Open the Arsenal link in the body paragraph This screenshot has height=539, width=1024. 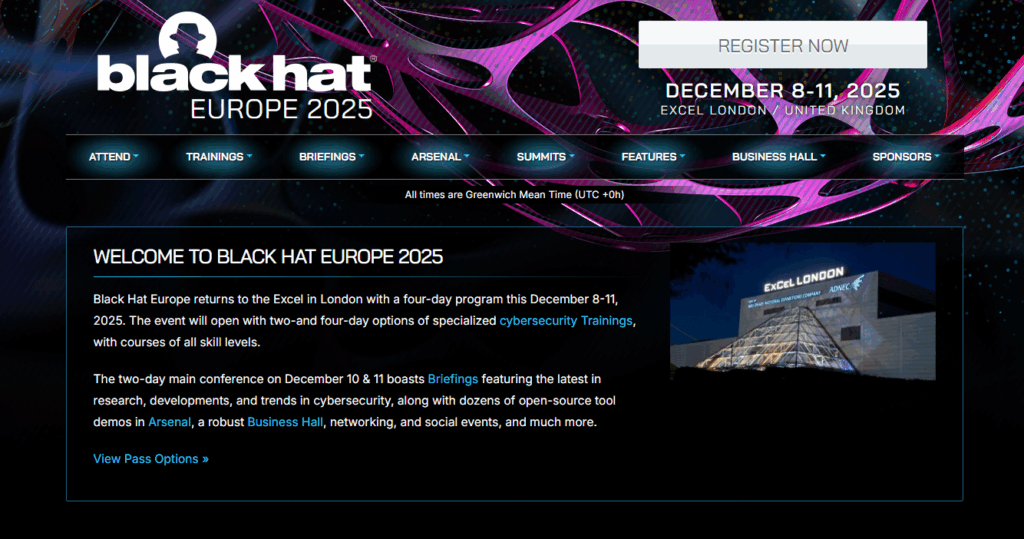coord(169,422)
